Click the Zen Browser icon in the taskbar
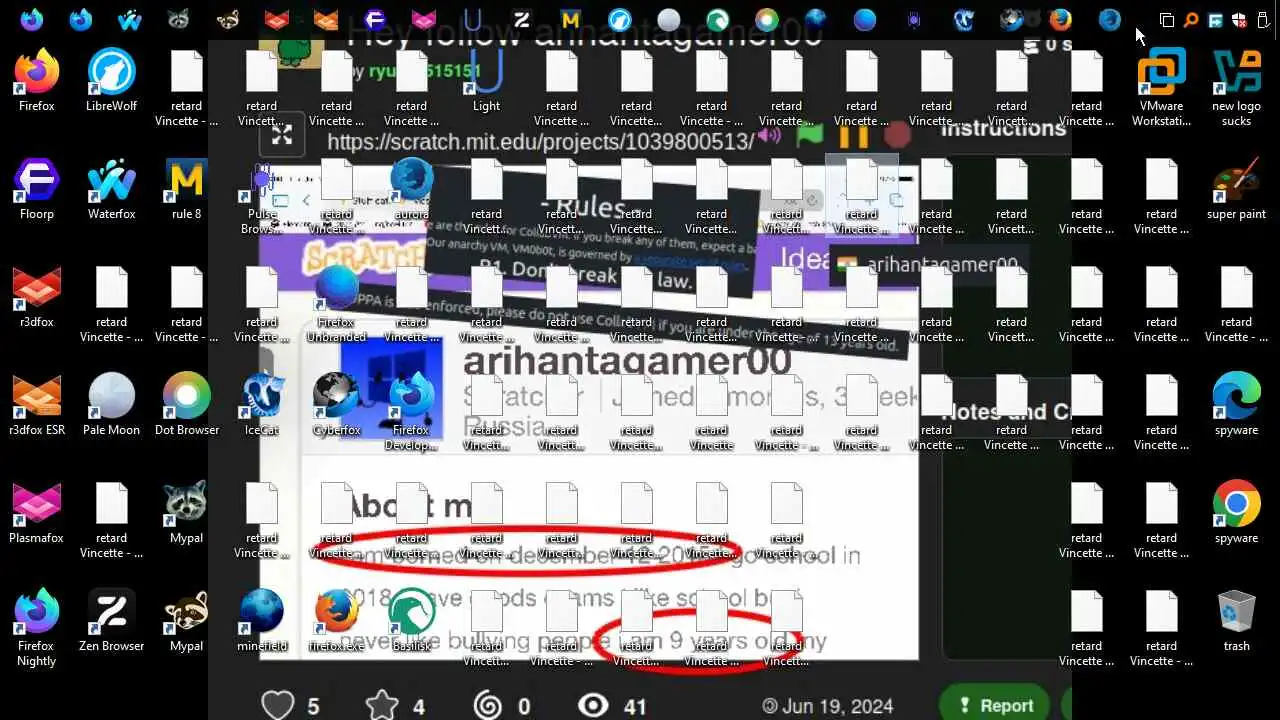 coord(522,19)
